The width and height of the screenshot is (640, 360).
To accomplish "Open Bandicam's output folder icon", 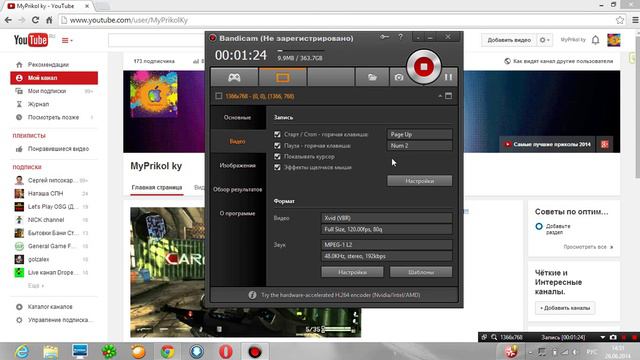I will 372,77.
